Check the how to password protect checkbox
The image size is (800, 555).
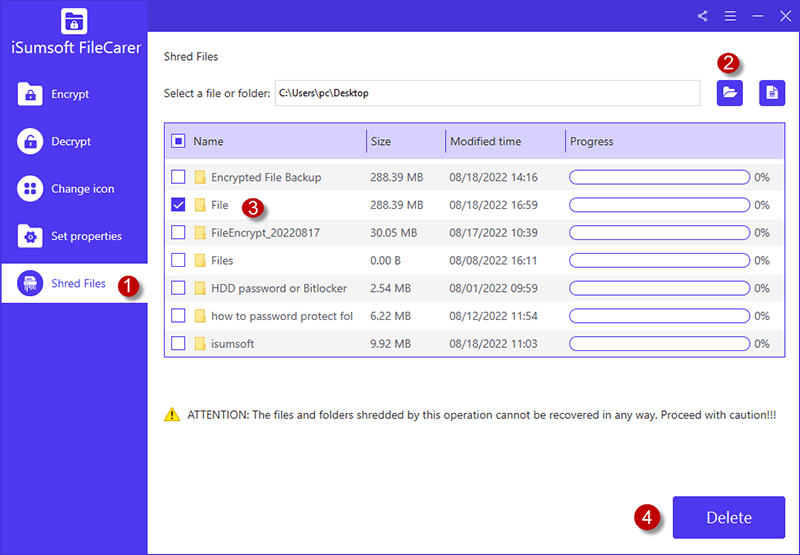click(178, 316)
